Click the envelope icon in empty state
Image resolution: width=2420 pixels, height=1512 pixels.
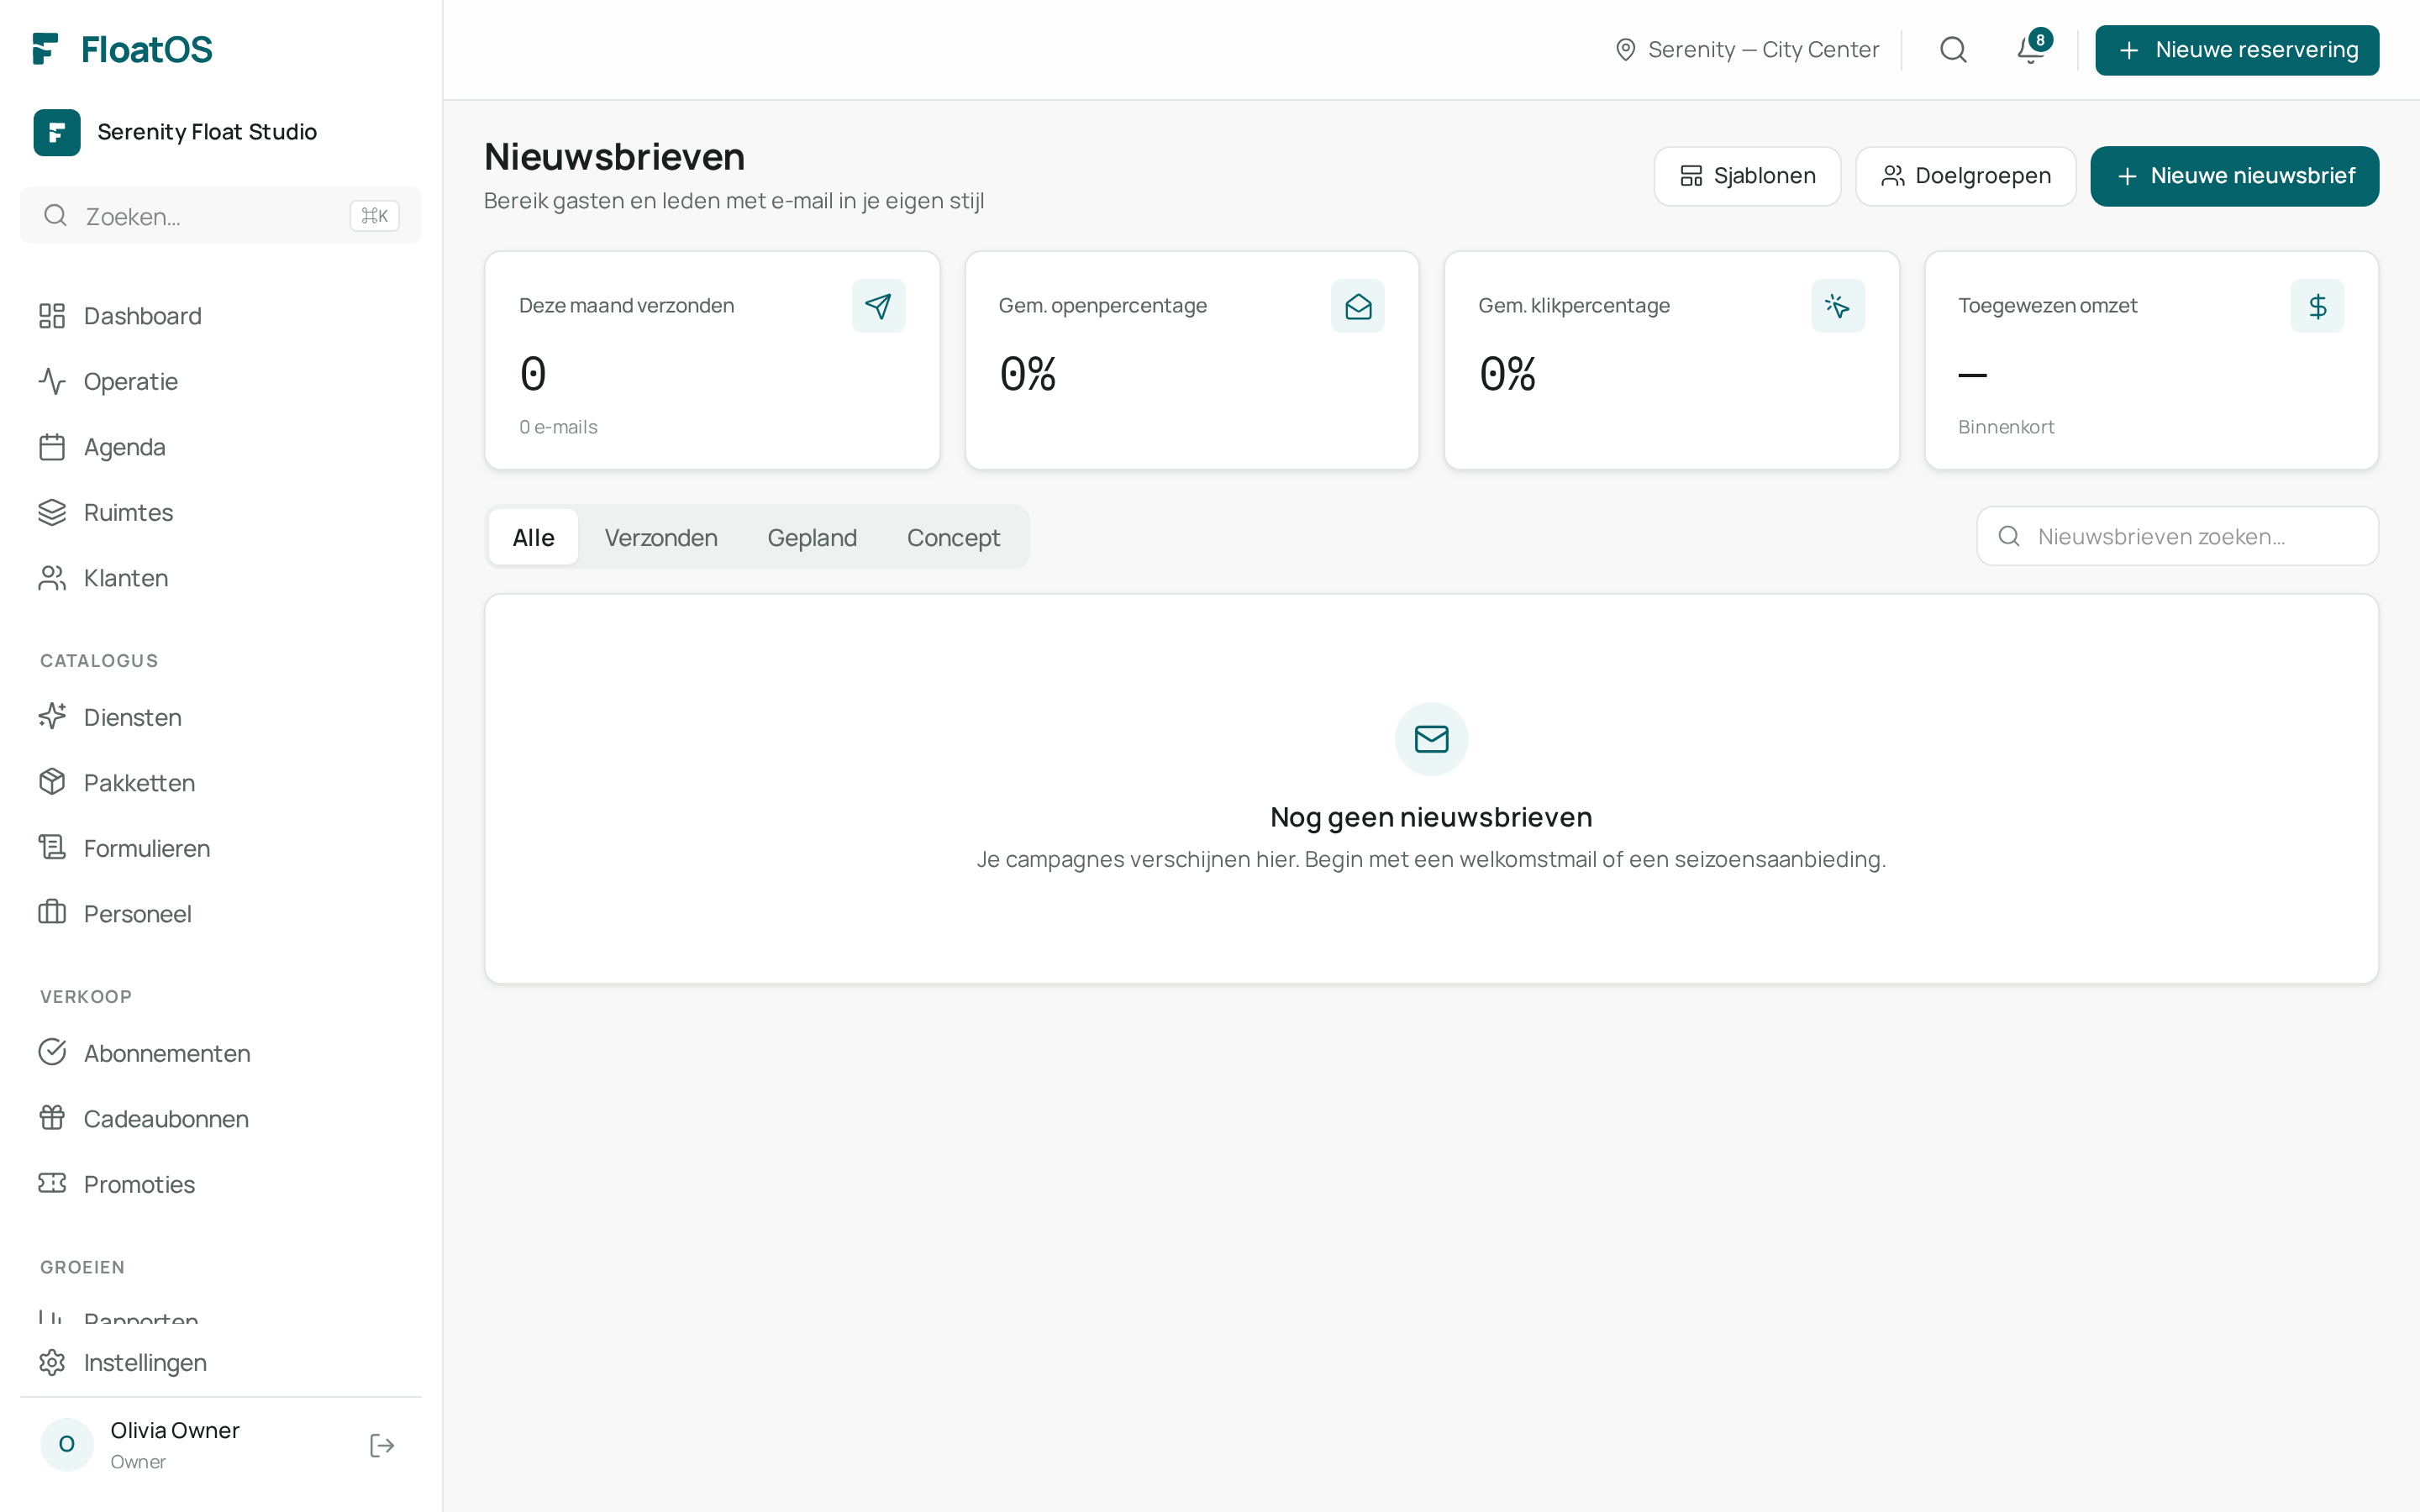1431,739
